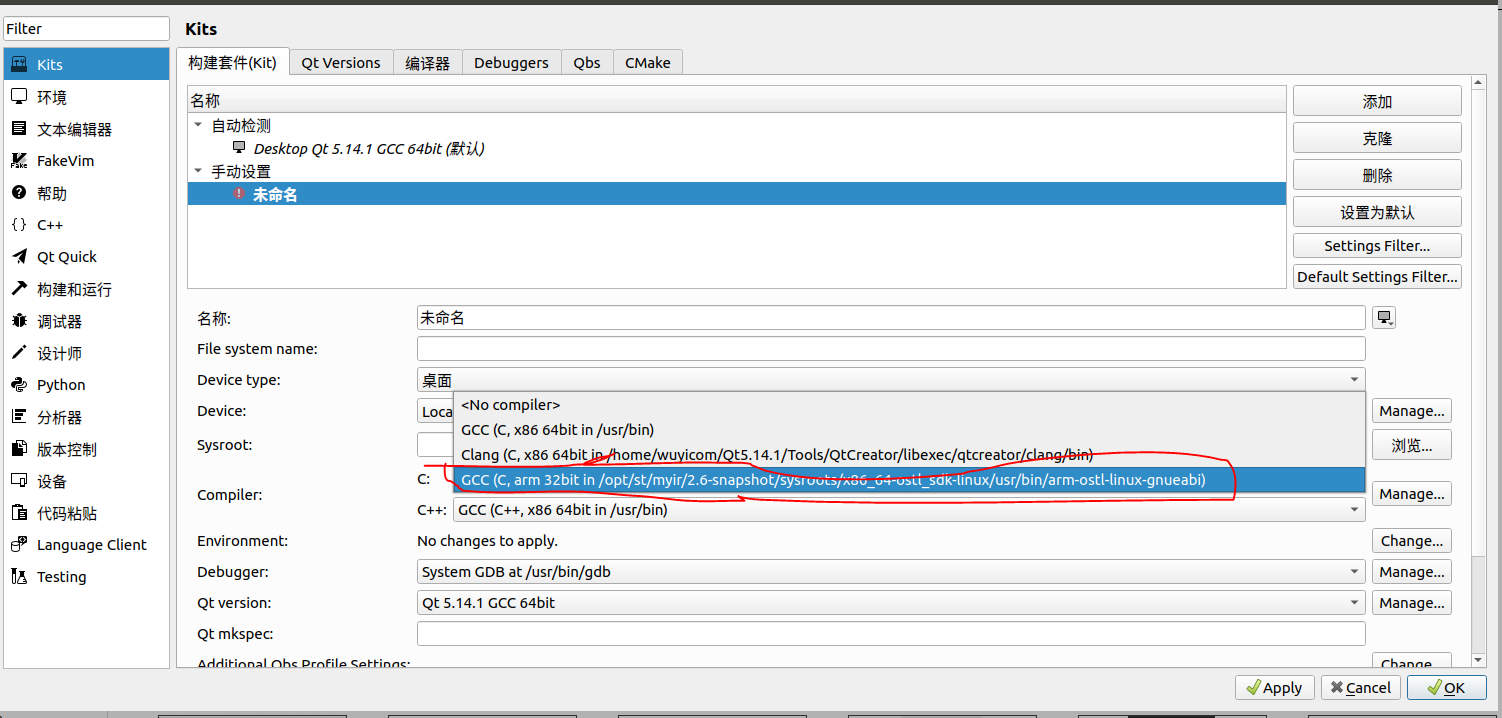
Task: Switch to the CMake tab
Action: point(648,62)
